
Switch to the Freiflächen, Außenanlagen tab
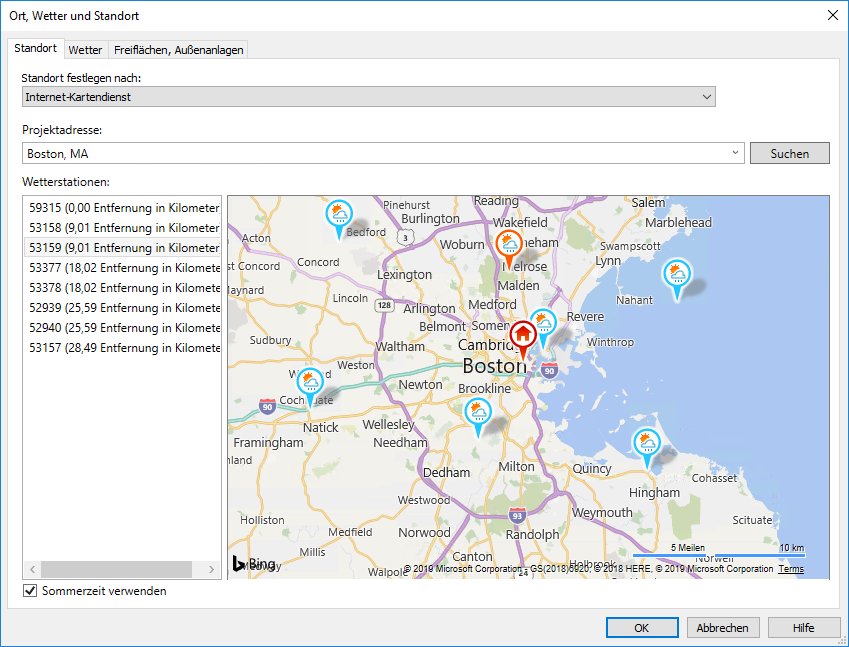pos(179,50)
